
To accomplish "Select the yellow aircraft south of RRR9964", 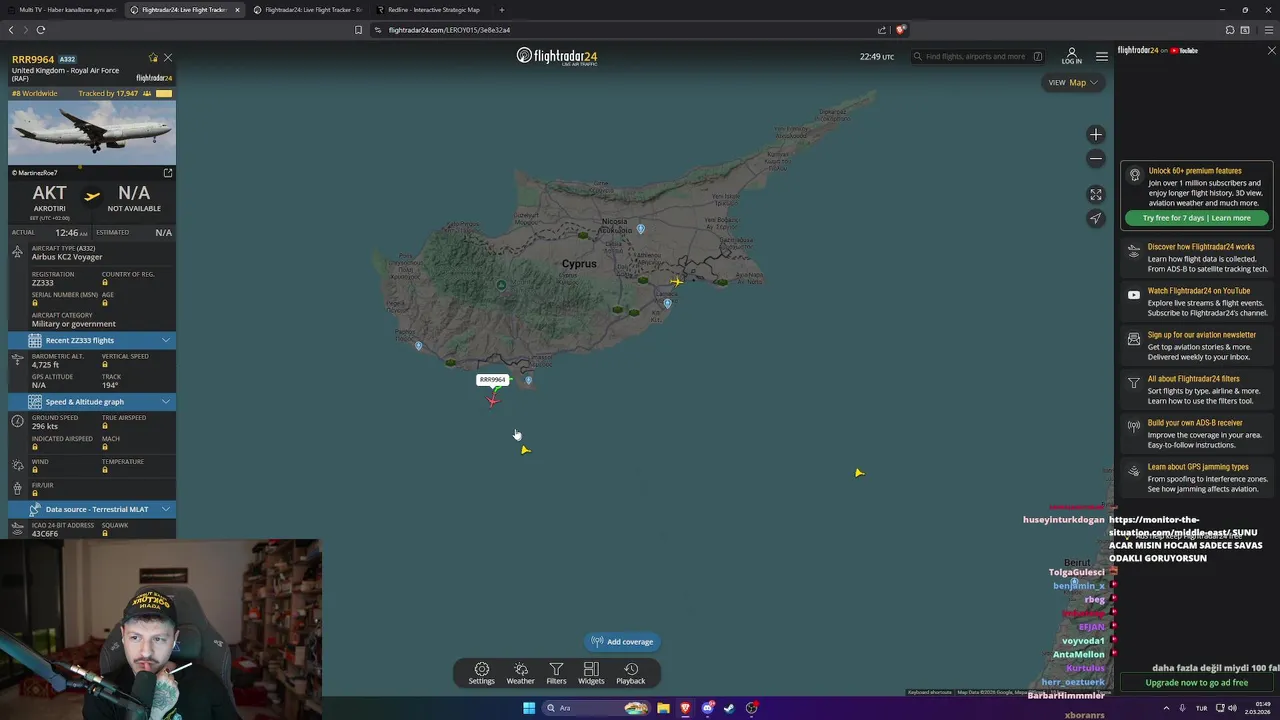I will [525, 450].
